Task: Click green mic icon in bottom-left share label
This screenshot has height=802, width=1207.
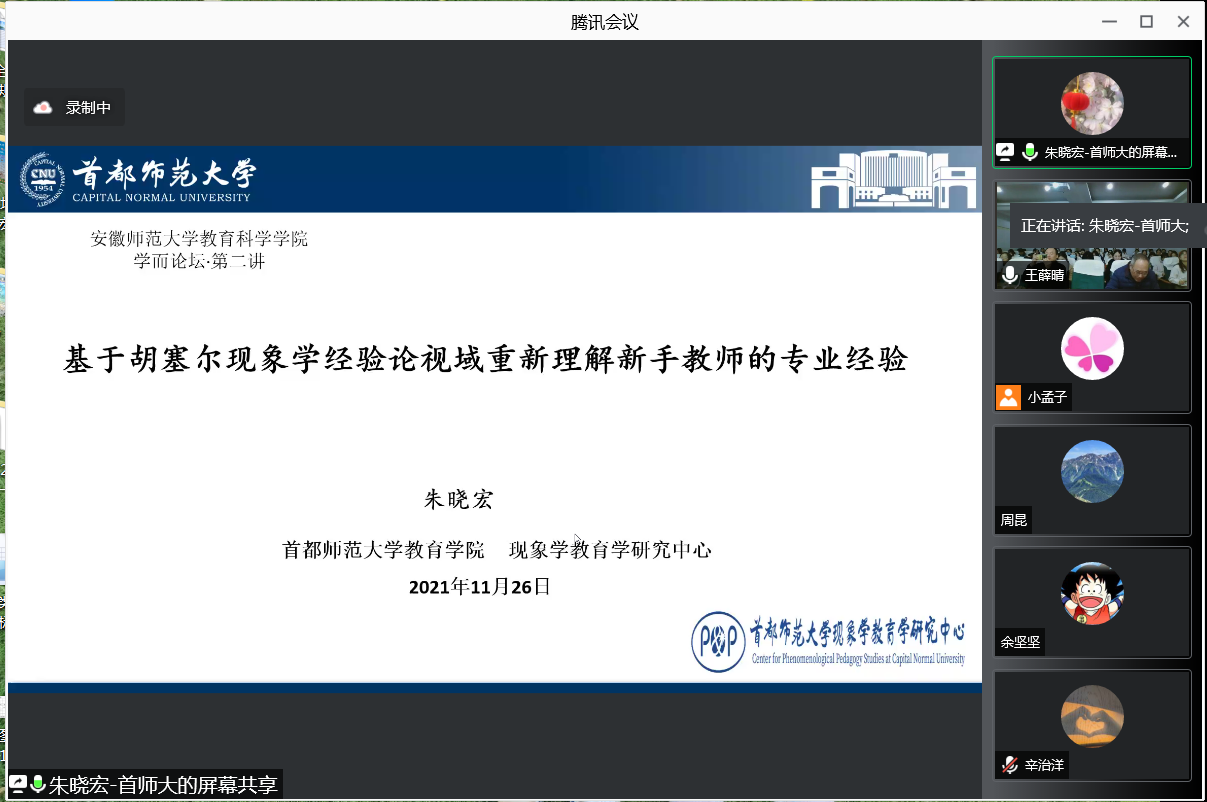Action: 38,784
